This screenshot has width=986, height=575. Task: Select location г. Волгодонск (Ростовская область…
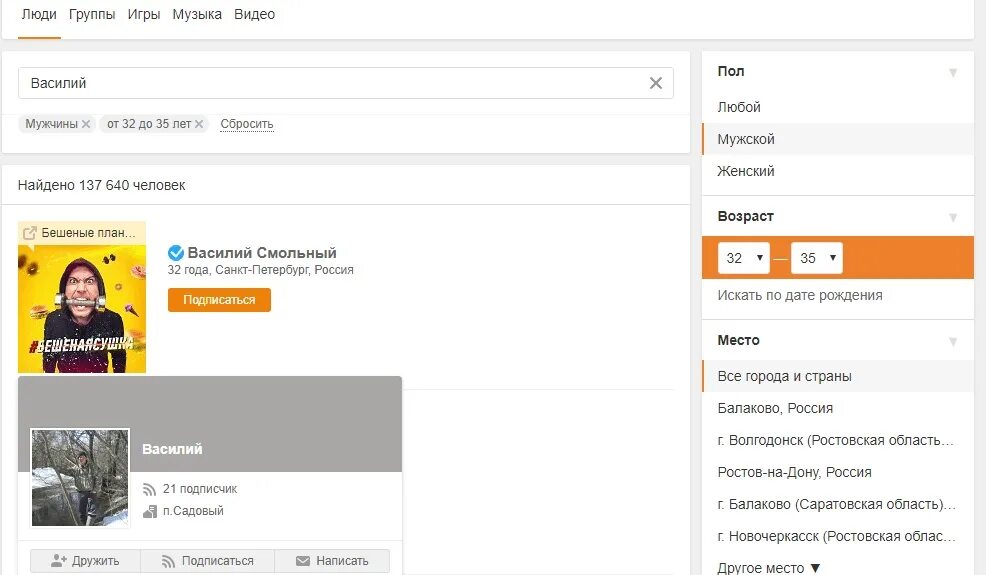click(x=838, y=440)
